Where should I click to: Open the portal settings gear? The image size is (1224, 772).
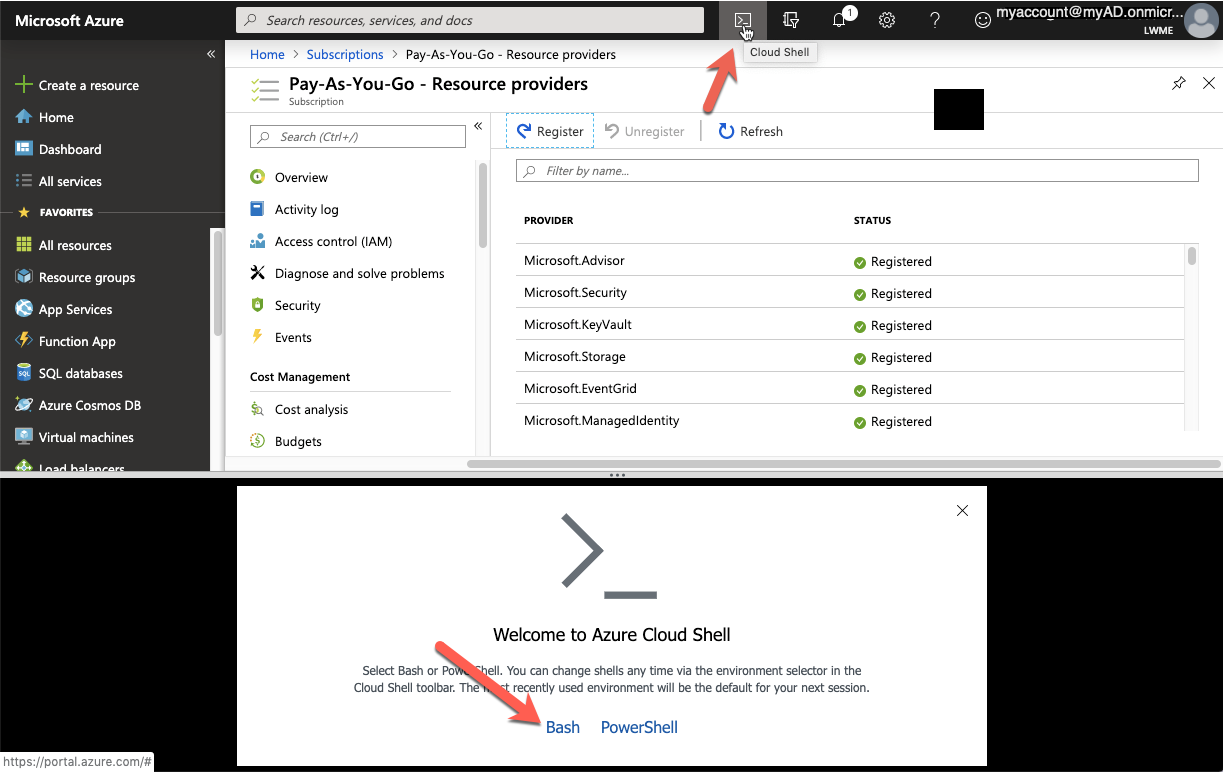[x=886, y=20]
